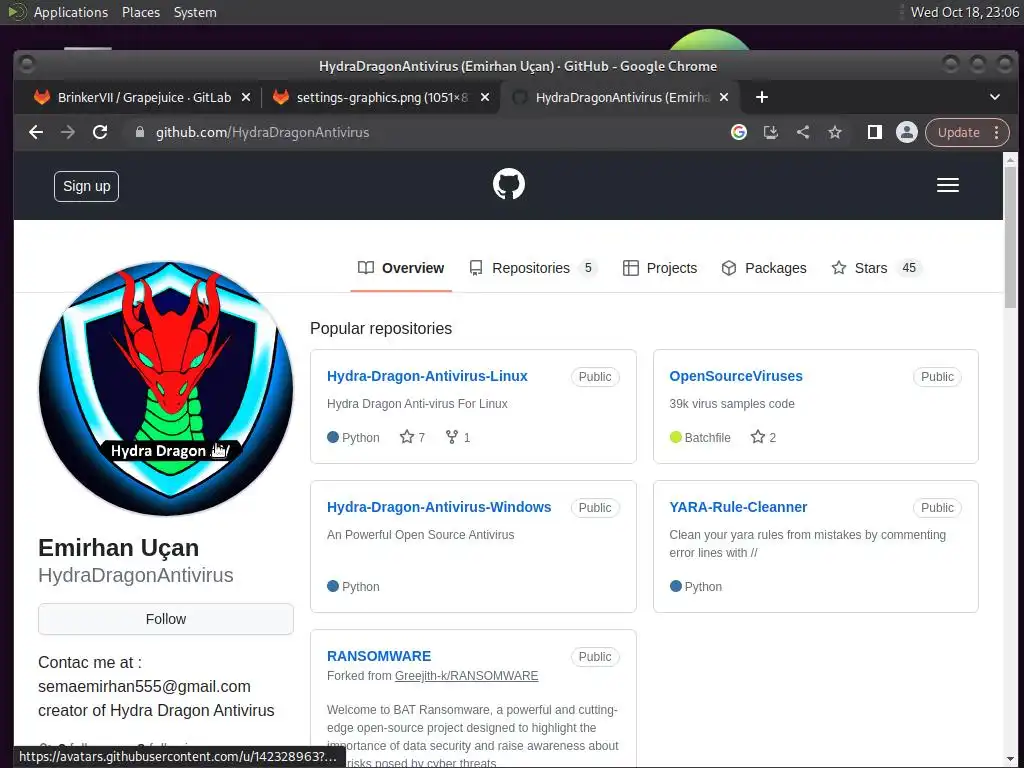This screenshot has height=768, width=1024.
Task: Open the Repositories tab
Action: pyautogui.click(x=533, y=268)
